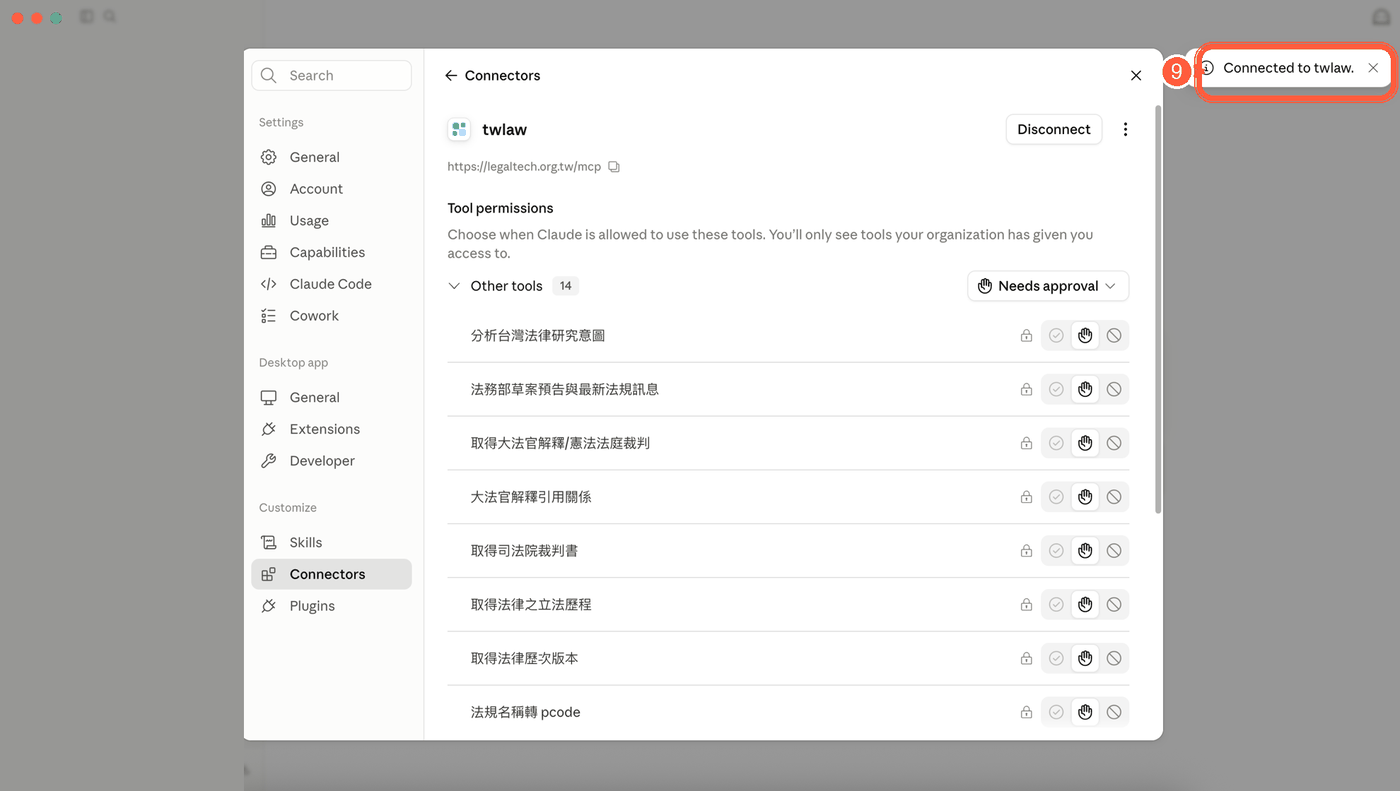The image size is (1400, 791).
Task: Open the Capabilities settings page
Action: pyautogui.click(x=331, y=253)
